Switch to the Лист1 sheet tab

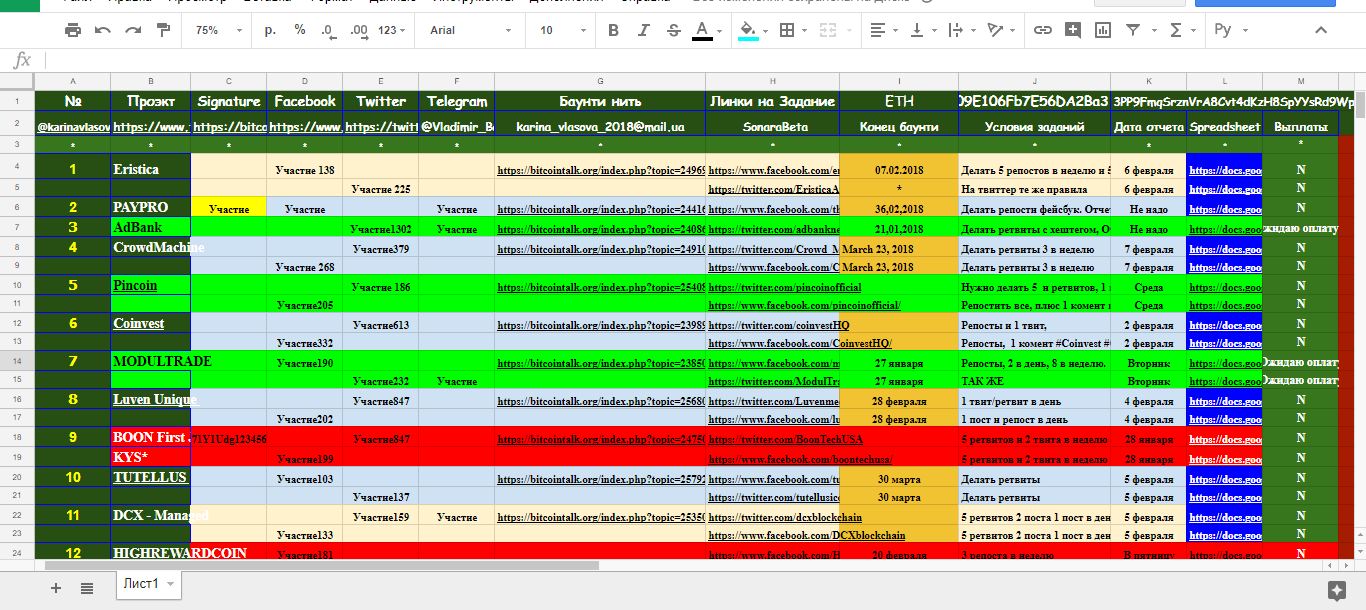pyautogui.click(x=141, y=584)
